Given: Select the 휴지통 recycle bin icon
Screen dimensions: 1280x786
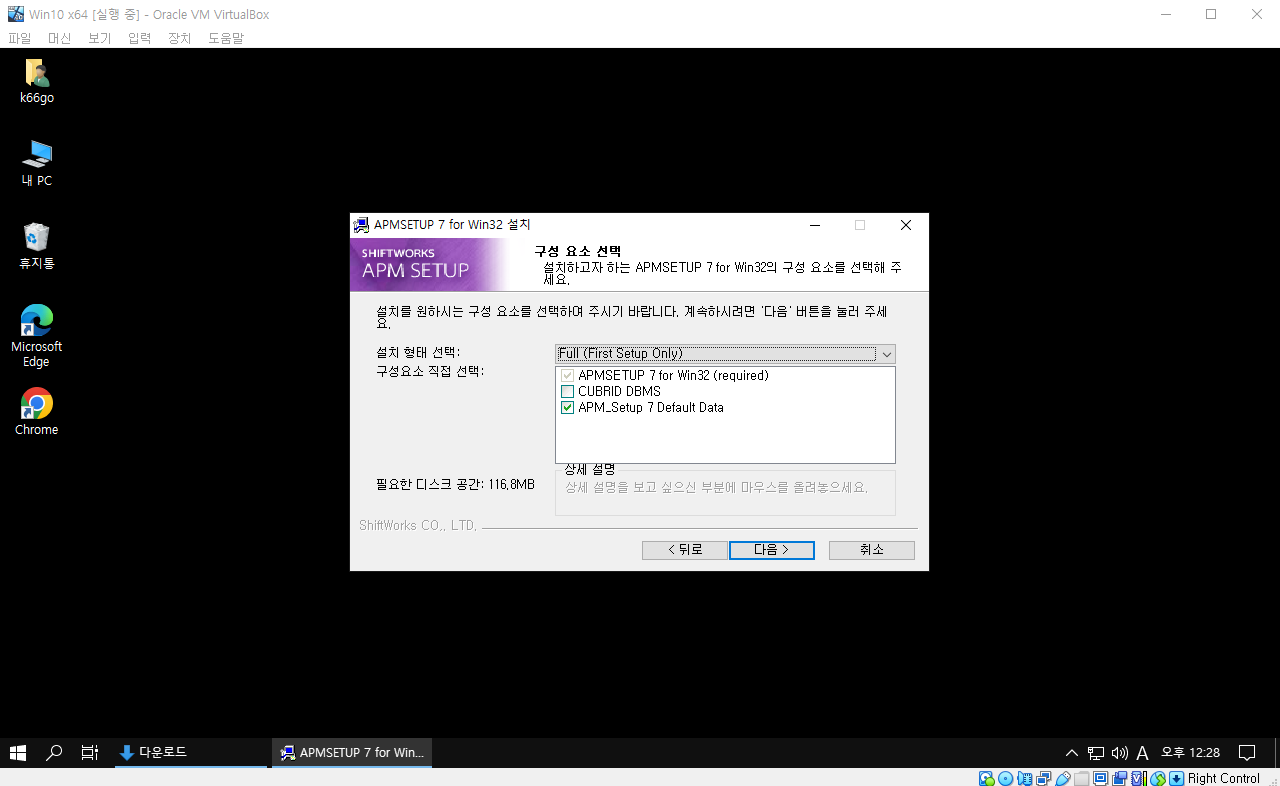Looking at the screenshot, I should 37,247.
